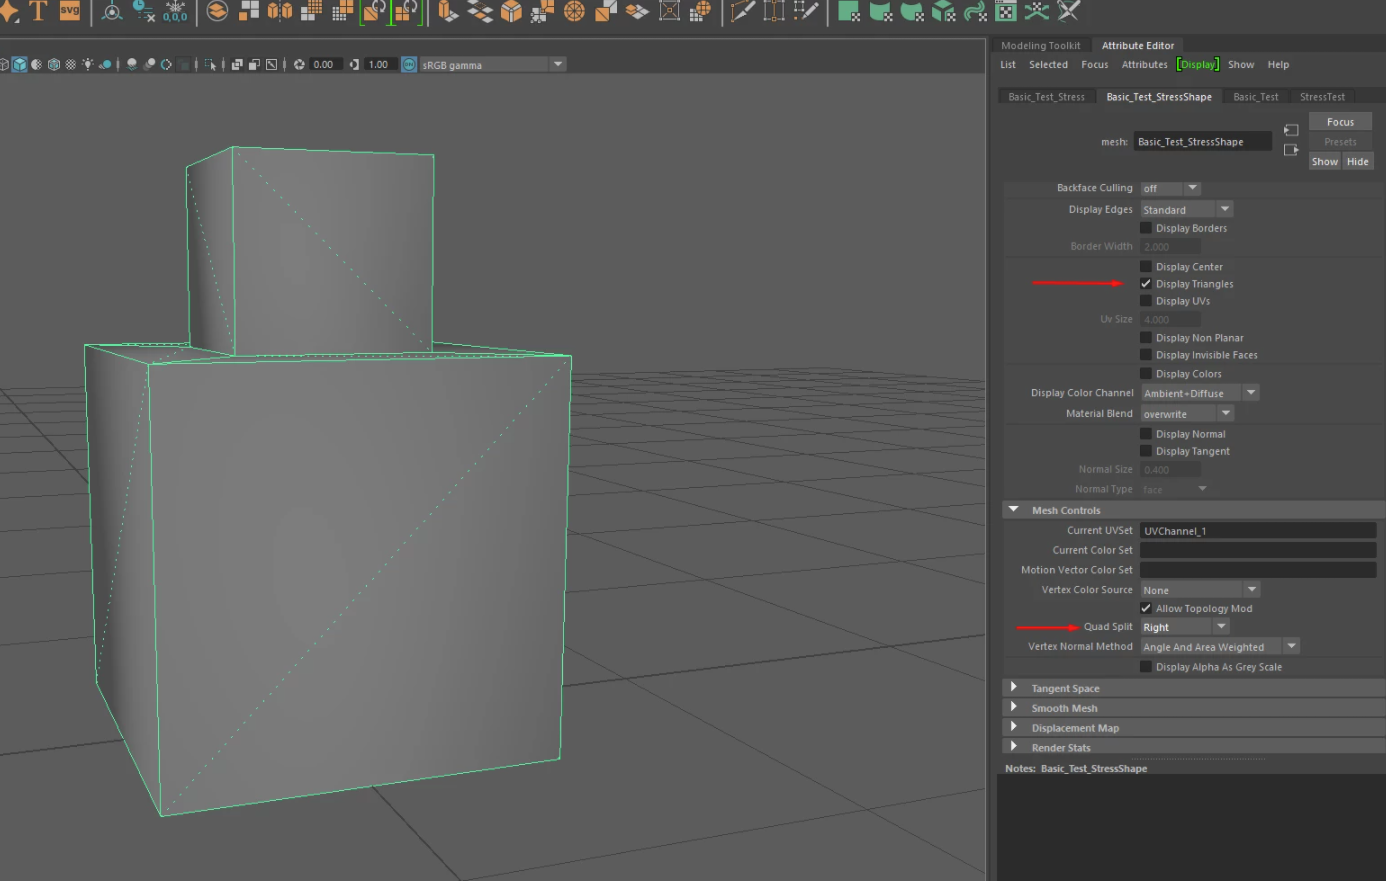Select the smooth shaded display cube icon
1386x881 pixels.
(19, 63)
